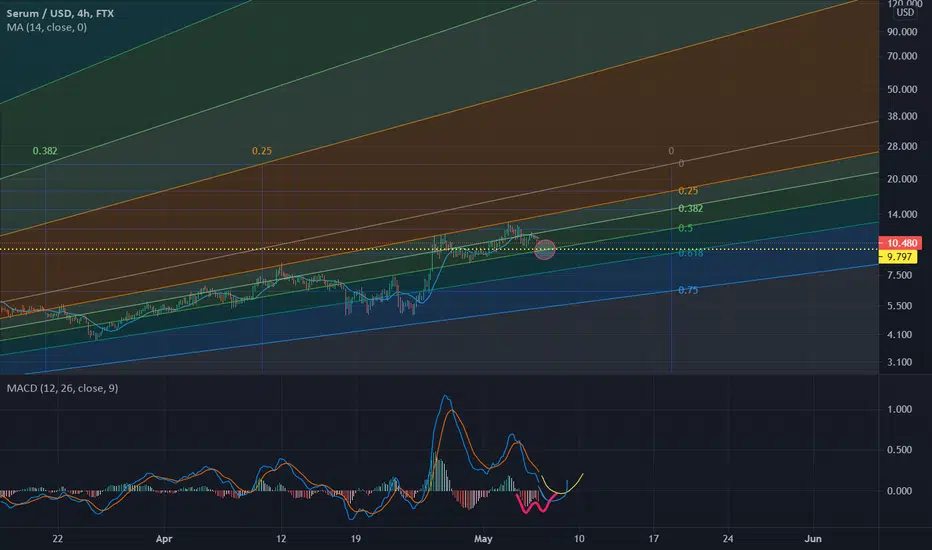Viewport: 932px width, 550px height.
Task: Click the Apr label on the time axis
Action: (164, 539)
